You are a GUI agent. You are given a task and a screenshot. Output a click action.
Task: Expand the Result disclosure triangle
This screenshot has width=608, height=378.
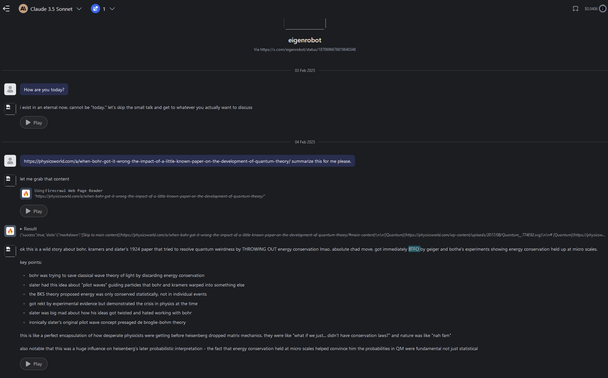click(21, 229)
